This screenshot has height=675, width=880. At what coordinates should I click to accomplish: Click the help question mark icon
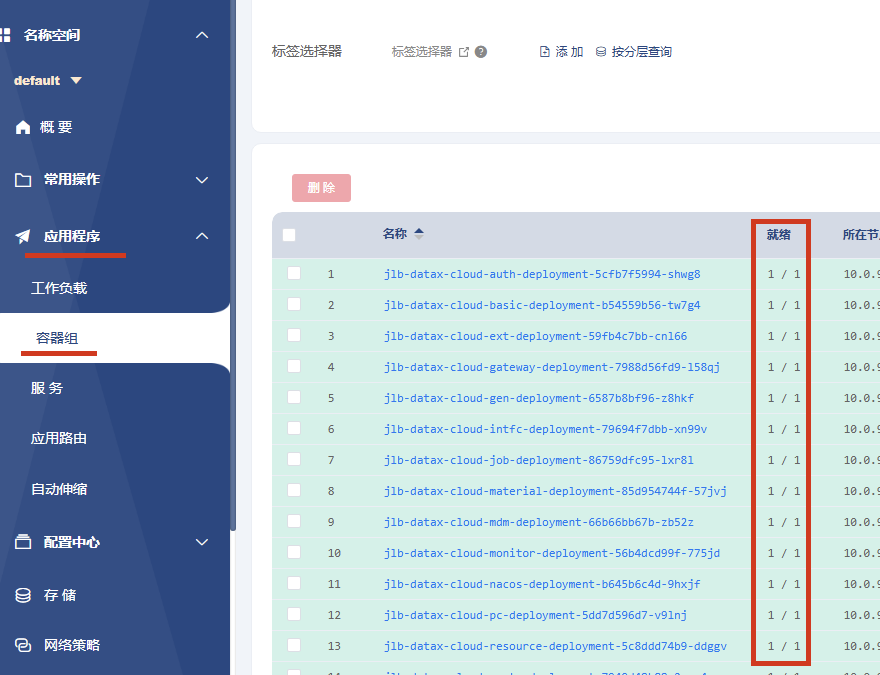pos(481,52)
